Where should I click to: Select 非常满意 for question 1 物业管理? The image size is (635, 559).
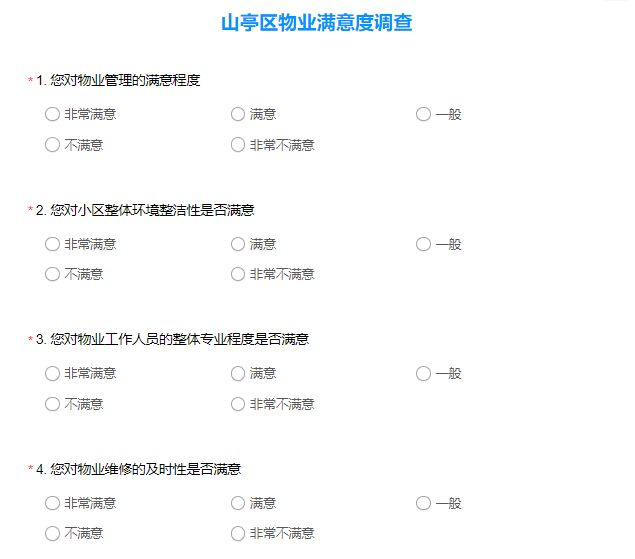tap(52, 114)
